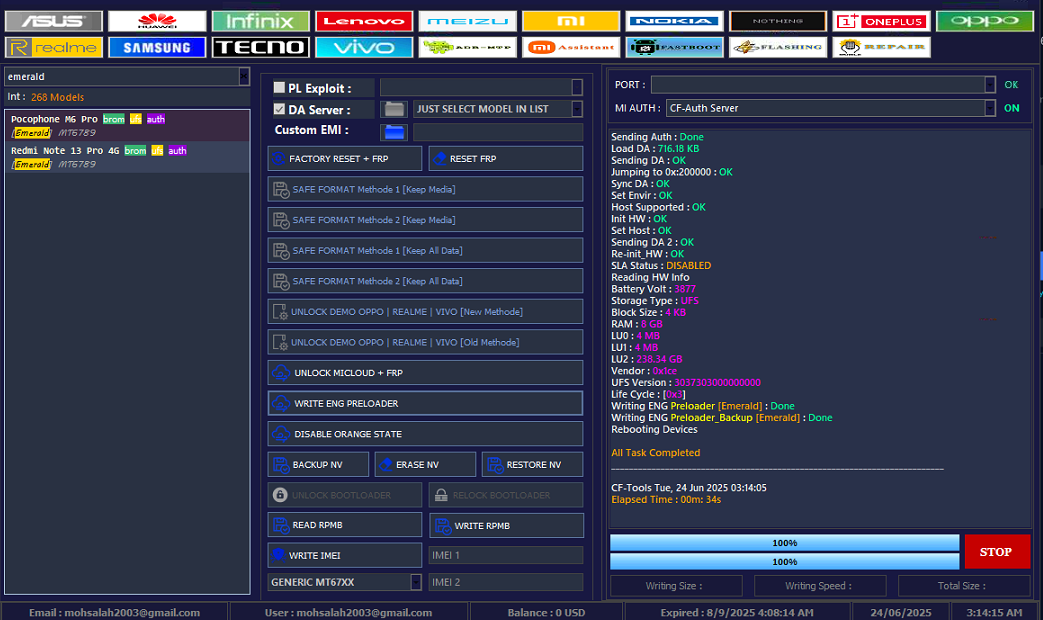The width and height of the screenshot is (1043, 620).
Task: Select the Nokia brand logo
Action: click(674, 21)
